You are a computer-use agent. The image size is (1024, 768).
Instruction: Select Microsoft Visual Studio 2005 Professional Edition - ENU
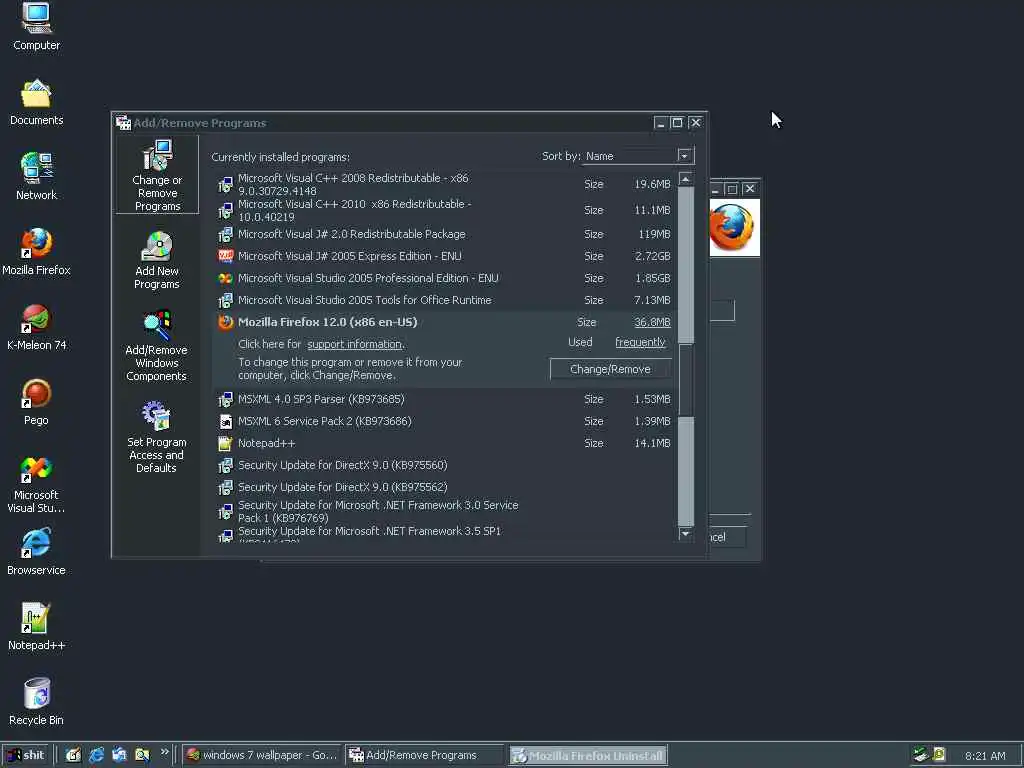(x=368, y=278)
